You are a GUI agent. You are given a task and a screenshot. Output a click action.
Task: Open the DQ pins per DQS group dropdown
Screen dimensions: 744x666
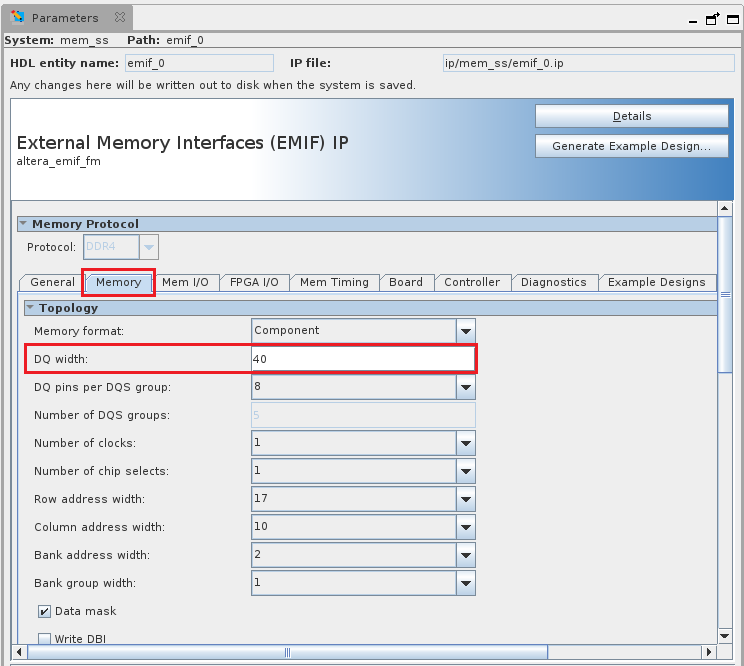(465, 387)
